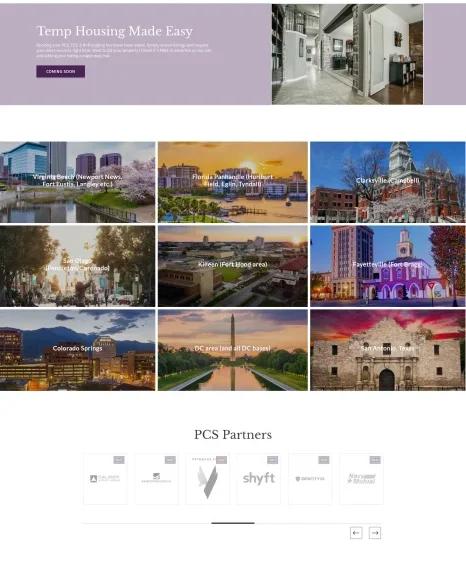The image size is (466, 570).
Task: Open the Calhoun partner logo card
Action: tap(105, 479)
